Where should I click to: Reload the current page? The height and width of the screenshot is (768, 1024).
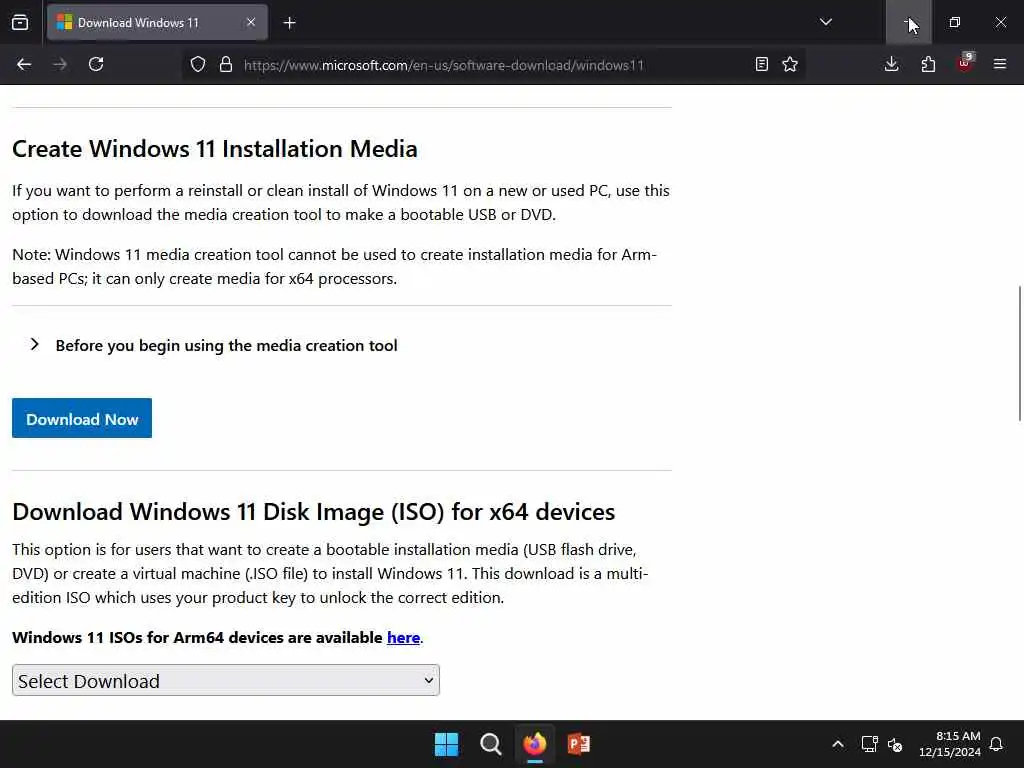point(96,64)
